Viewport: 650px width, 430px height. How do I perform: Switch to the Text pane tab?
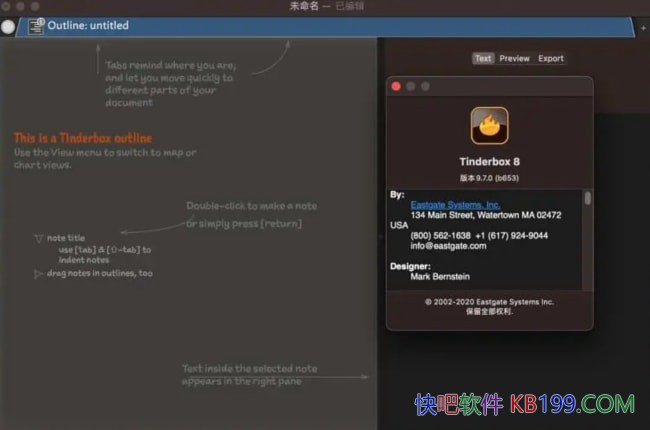[x=483, y=59]
